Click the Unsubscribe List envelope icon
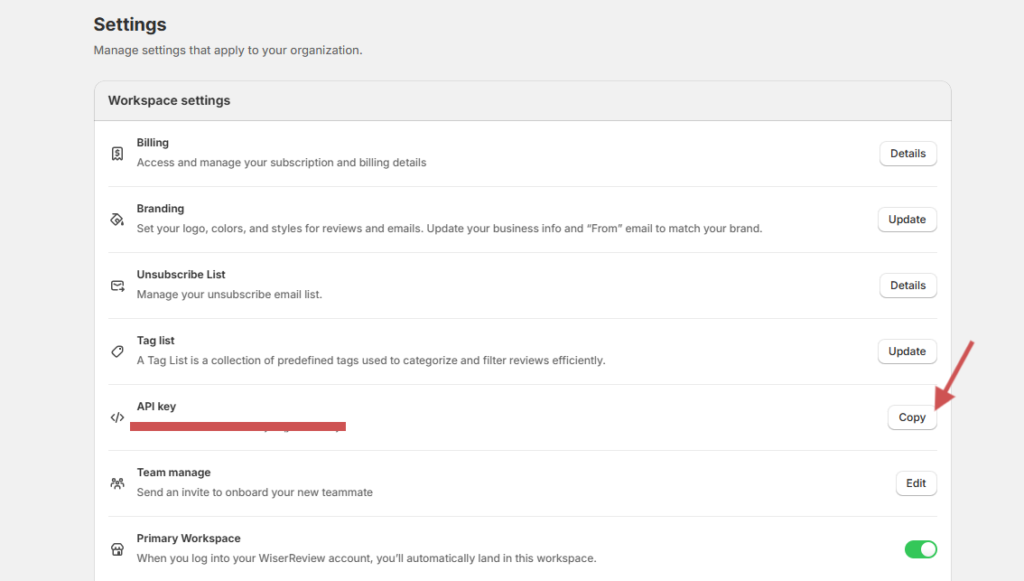This screenshot has width=1024, height=581. click(117, 286)
